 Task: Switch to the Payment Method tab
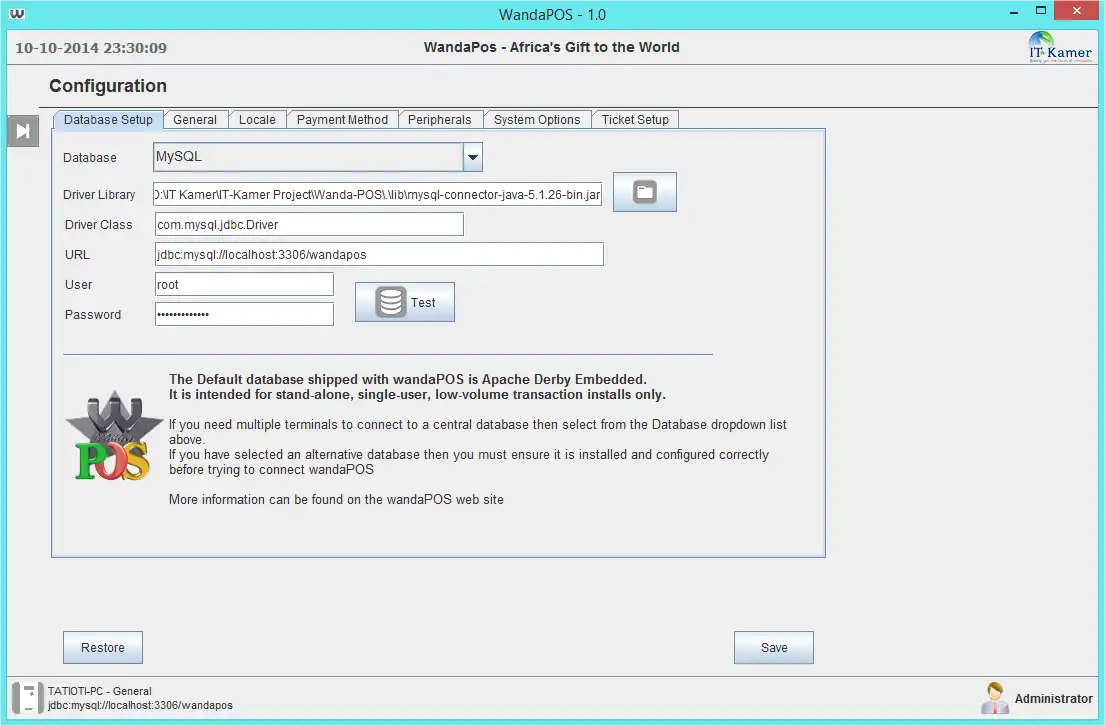click(x=342, y=120)
